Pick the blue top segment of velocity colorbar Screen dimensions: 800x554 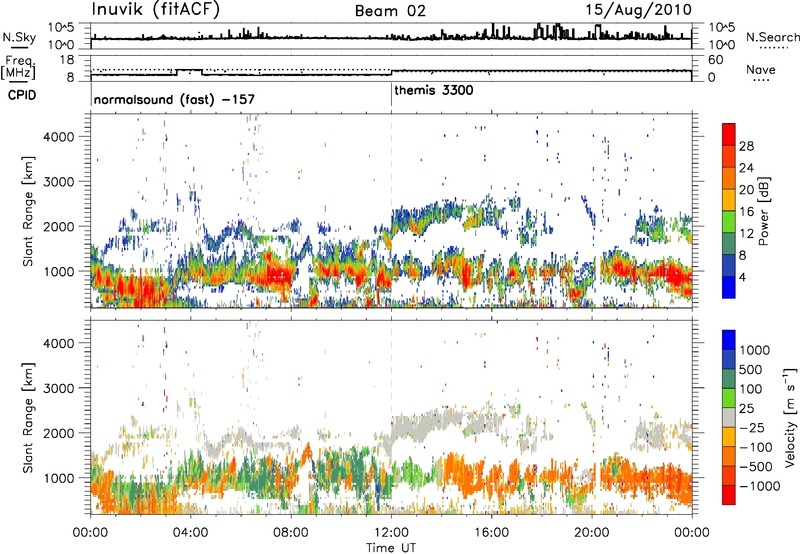[x=729, y=340]
